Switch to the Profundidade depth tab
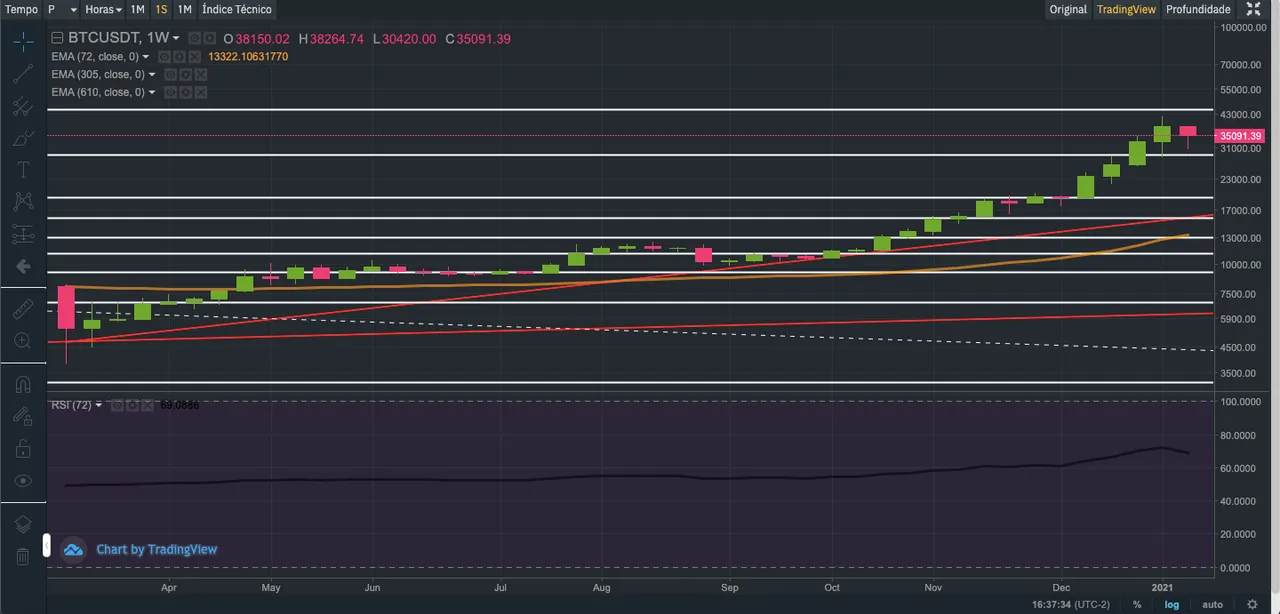The height and width of the screenshot is (614, 1280). coord(1198,9)
